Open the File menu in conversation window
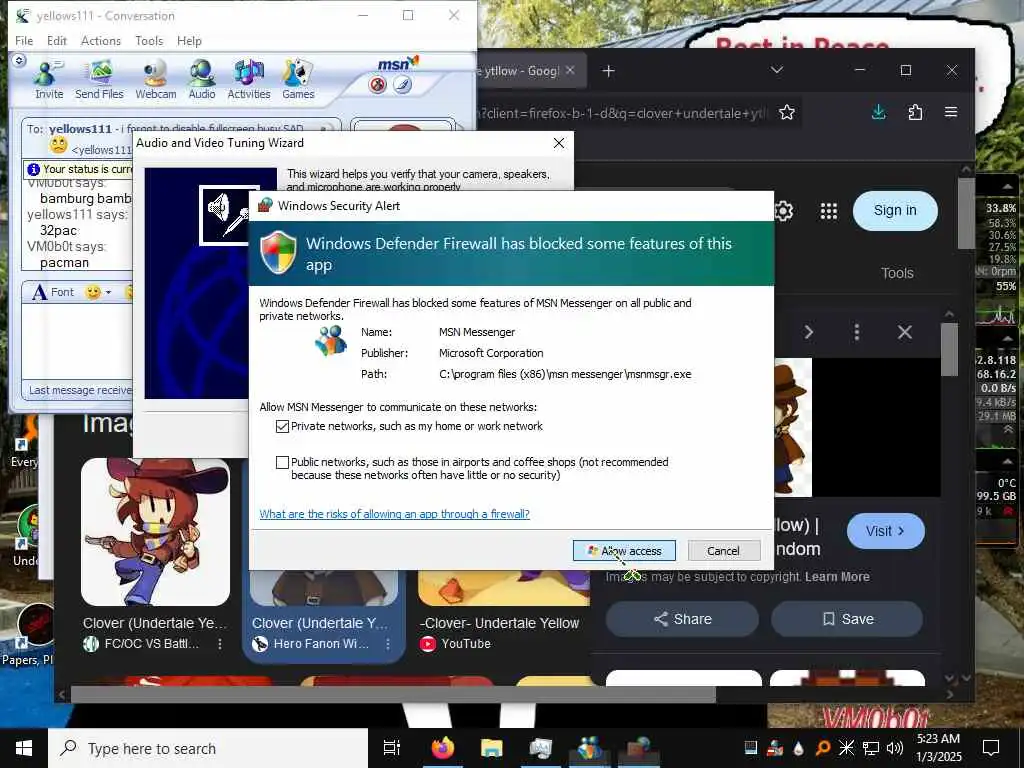 [x=24, y=40]
